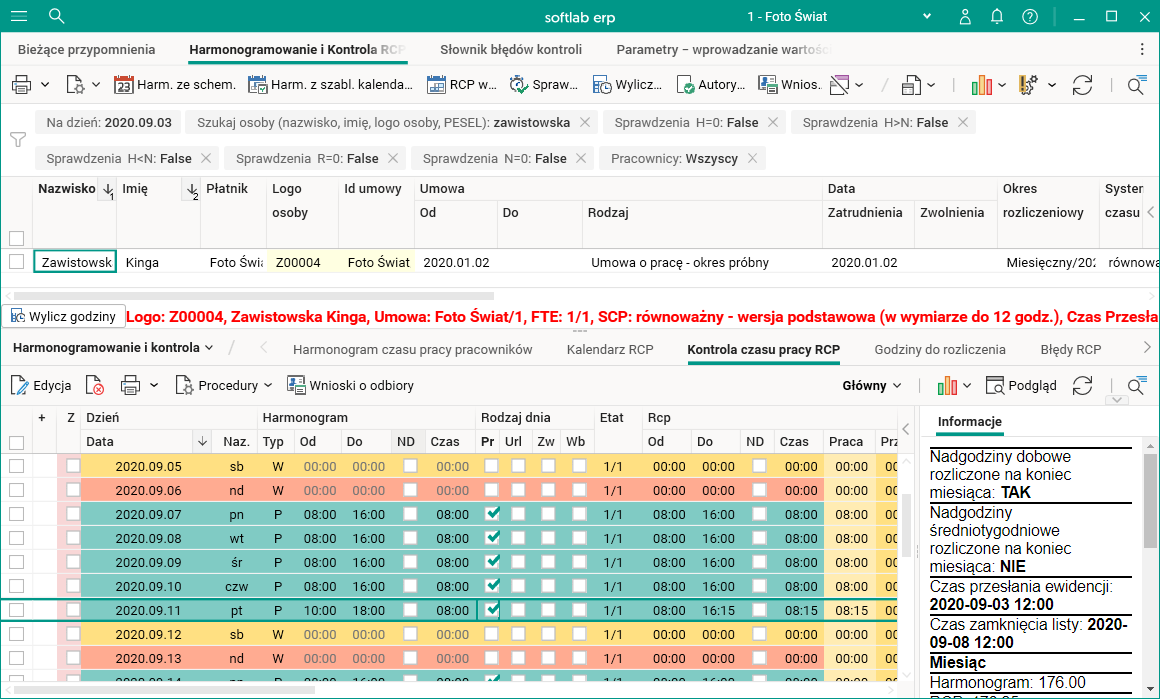Screen dimensions: 1160x699
Task: Toggle the Url checkbox for 2020.09.05
Action: (x=518, y=466)
